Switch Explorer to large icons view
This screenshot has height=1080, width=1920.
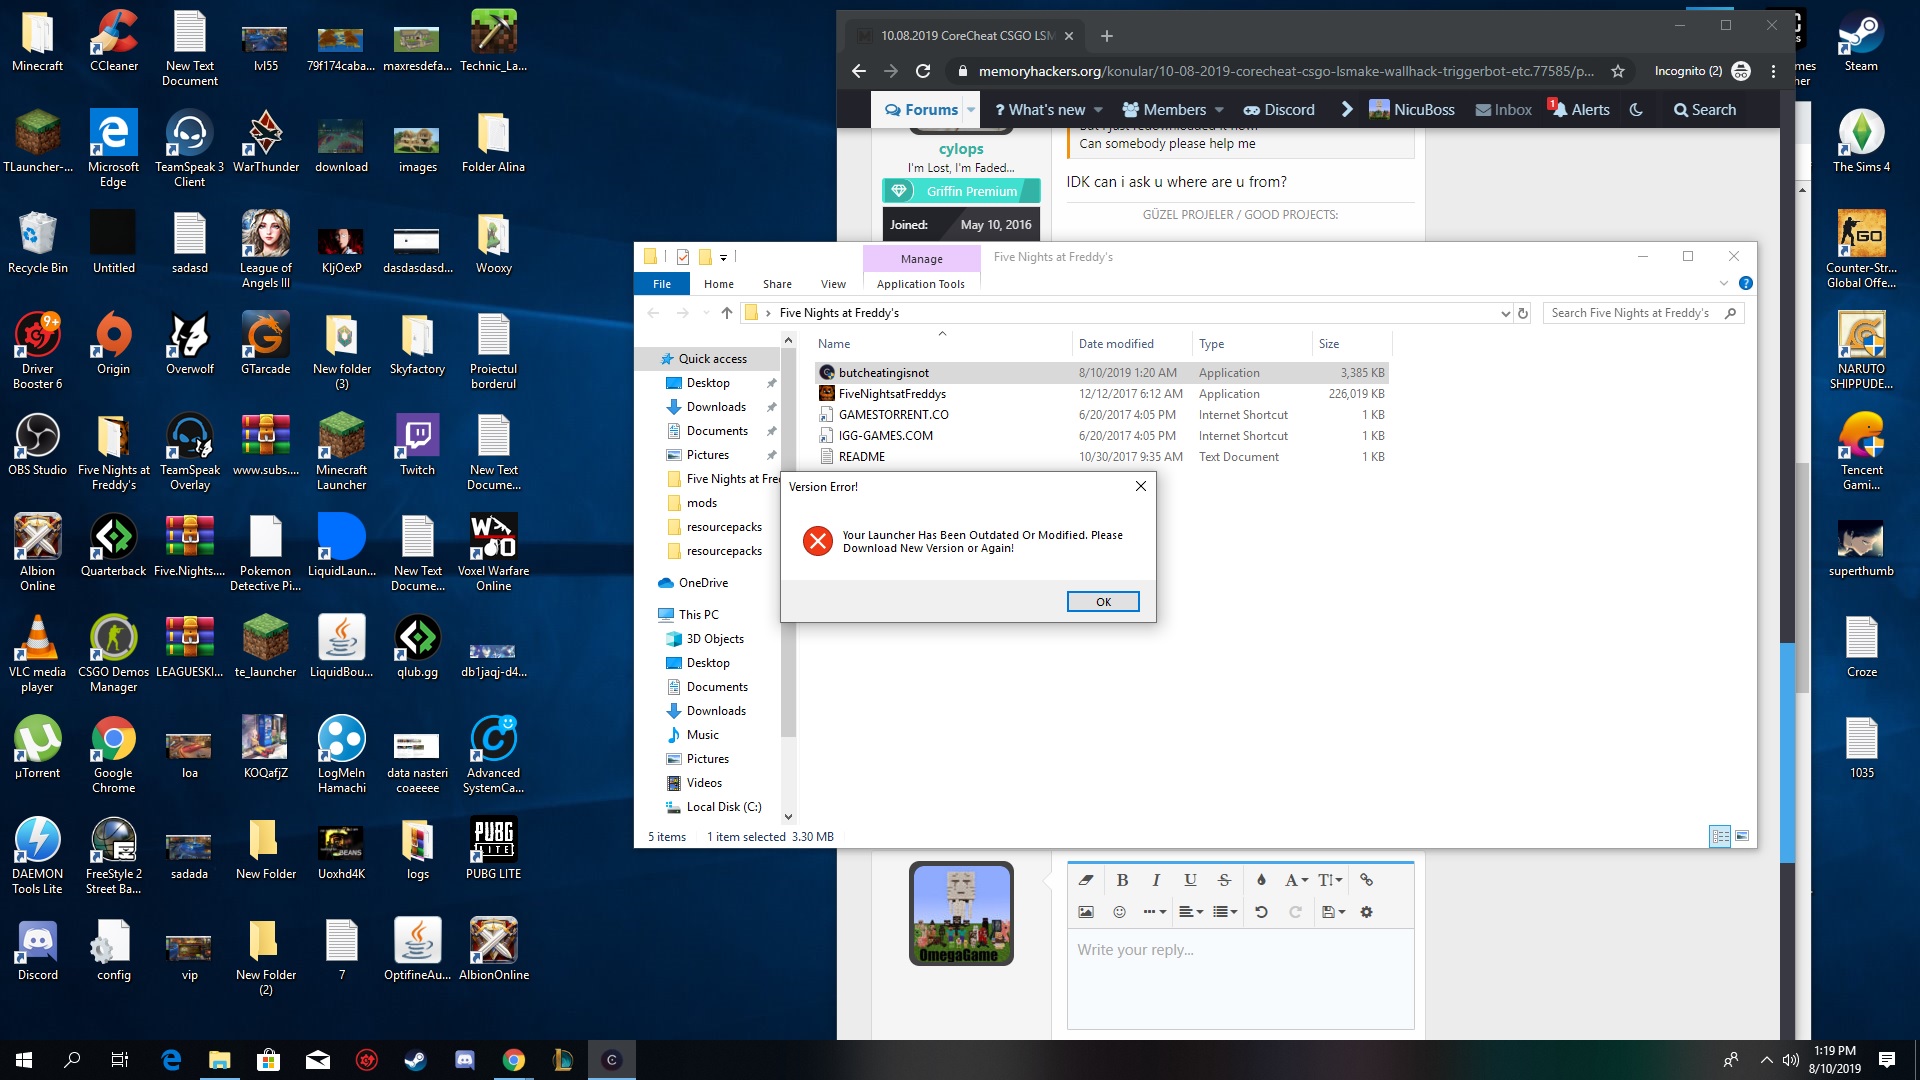point(1742,836)
